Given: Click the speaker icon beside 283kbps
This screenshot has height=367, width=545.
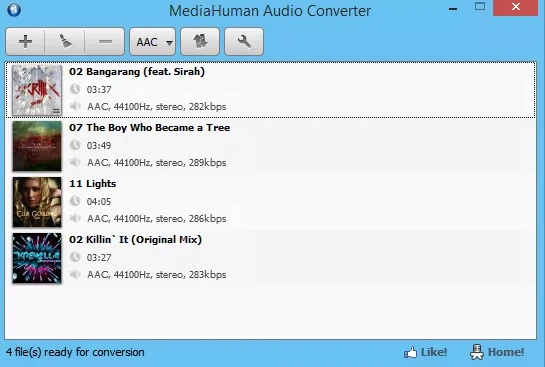Looking at the screenshot, I should 75,274.
